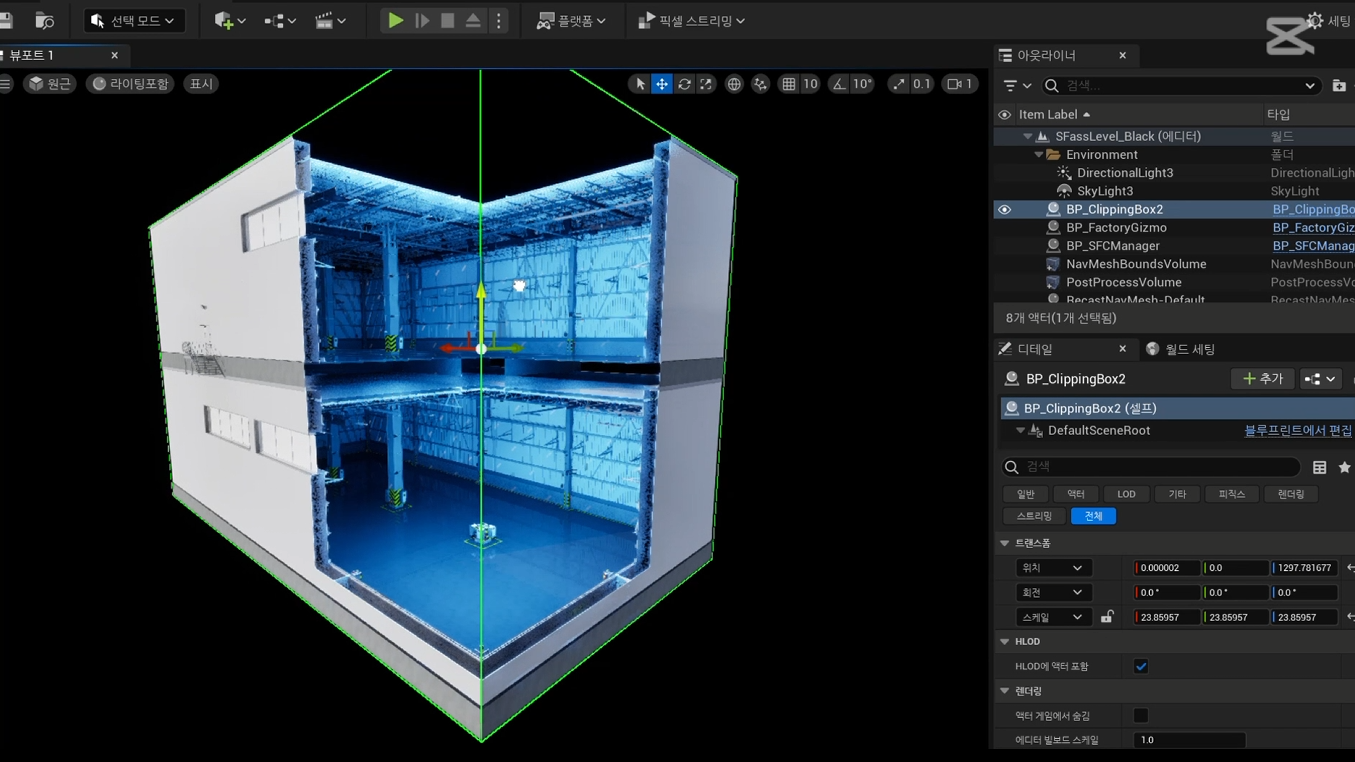The image size is (1355, 762).
Task: Uncheck HLOD에 액터 포함 checkbox
Action: pos(1140,667)
